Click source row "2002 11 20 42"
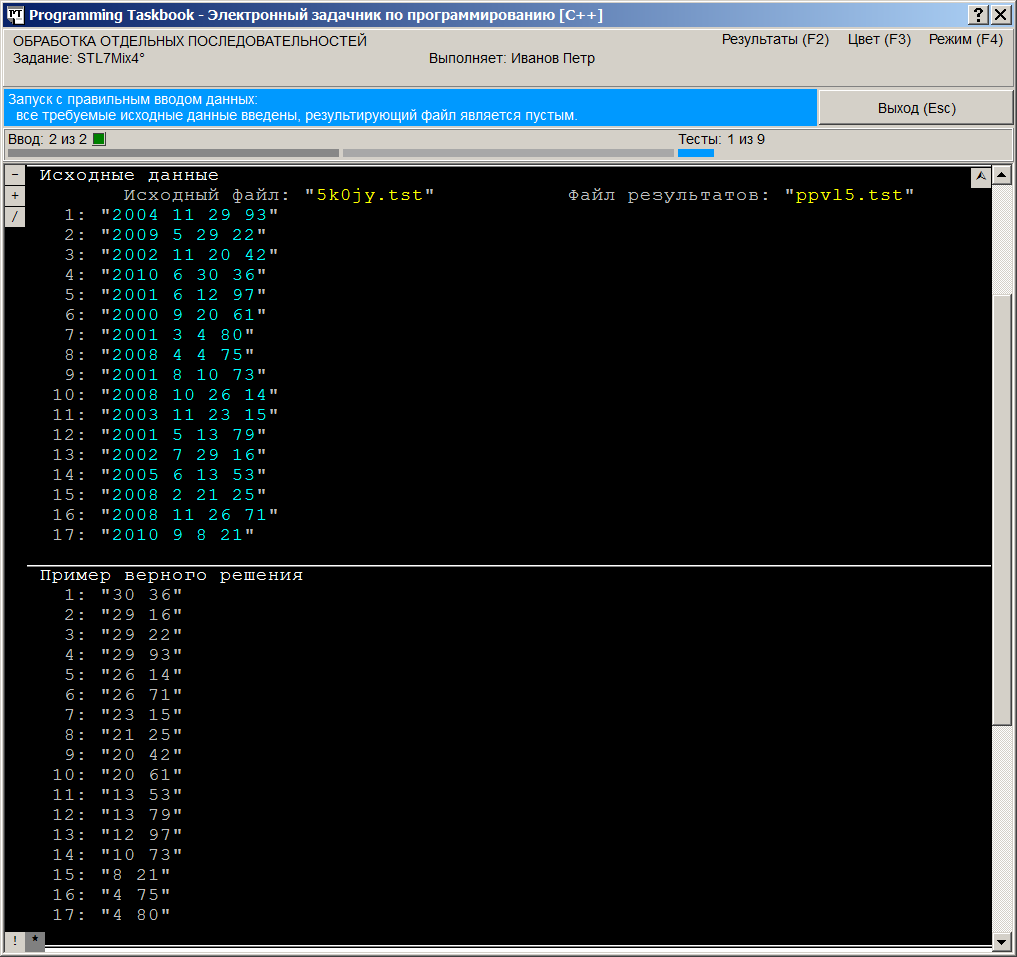The width and height of the screenshot is (1017, 957). click(x=189, y=255)
